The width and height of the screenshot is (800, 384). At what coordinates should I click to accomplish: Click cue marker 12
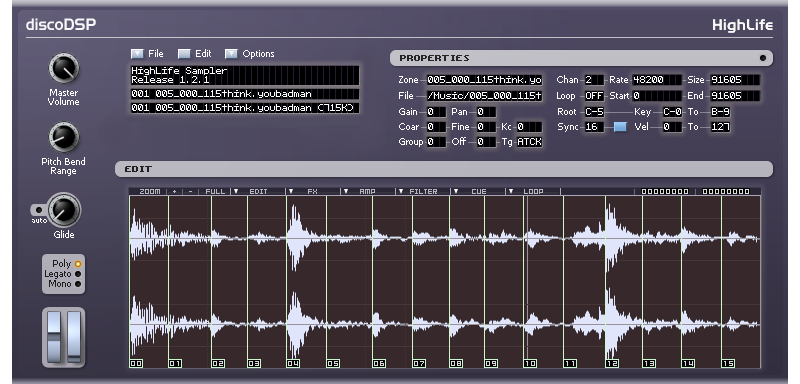coord(612,364)
